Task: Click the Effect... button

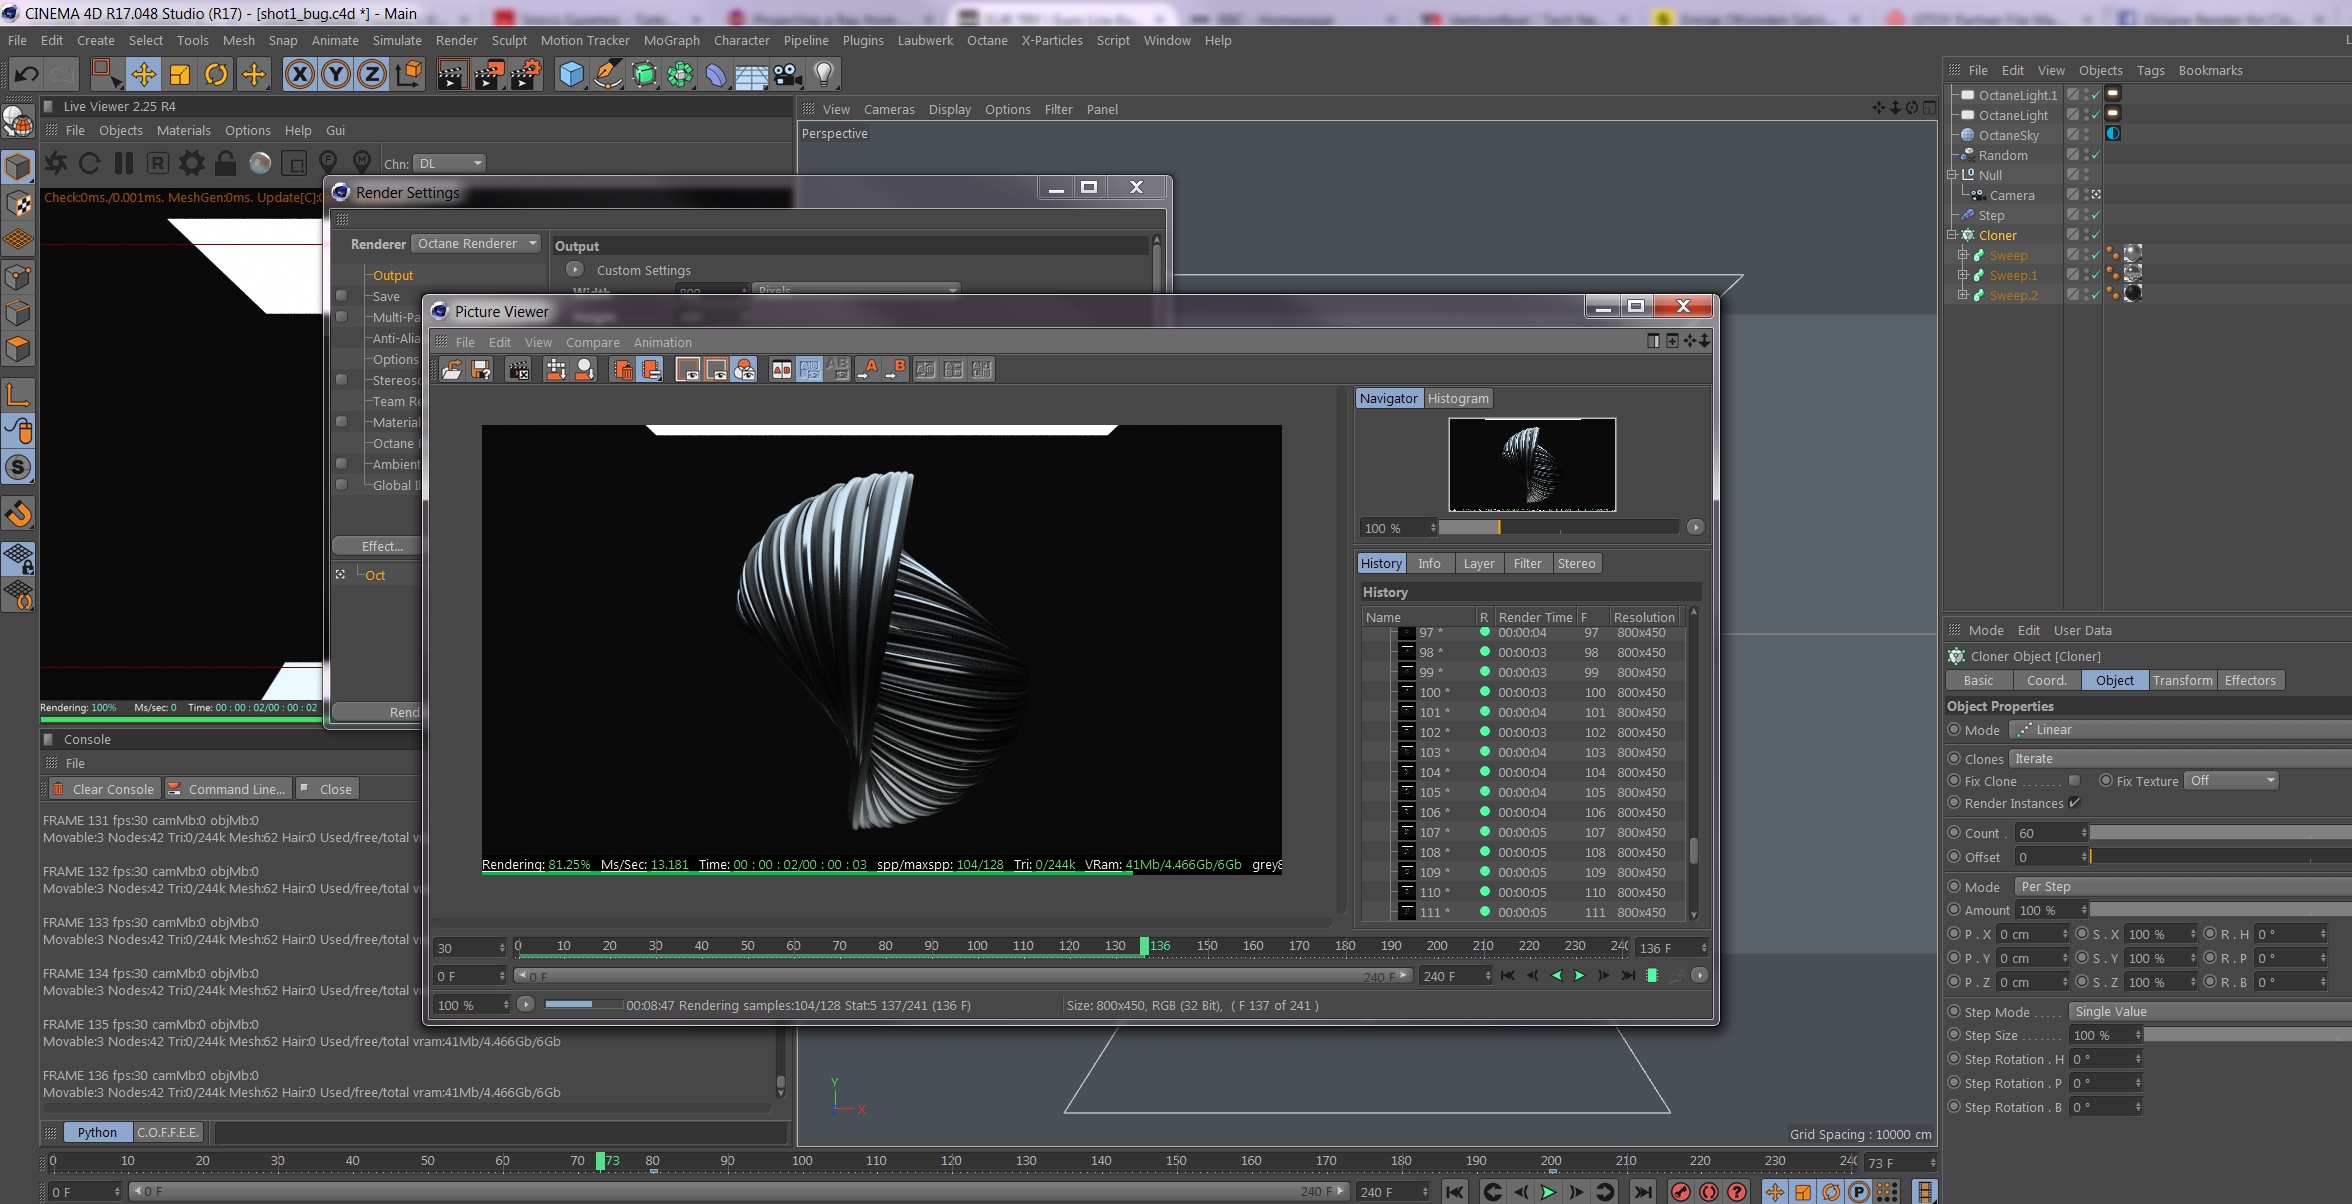Action: coord(382,546)
